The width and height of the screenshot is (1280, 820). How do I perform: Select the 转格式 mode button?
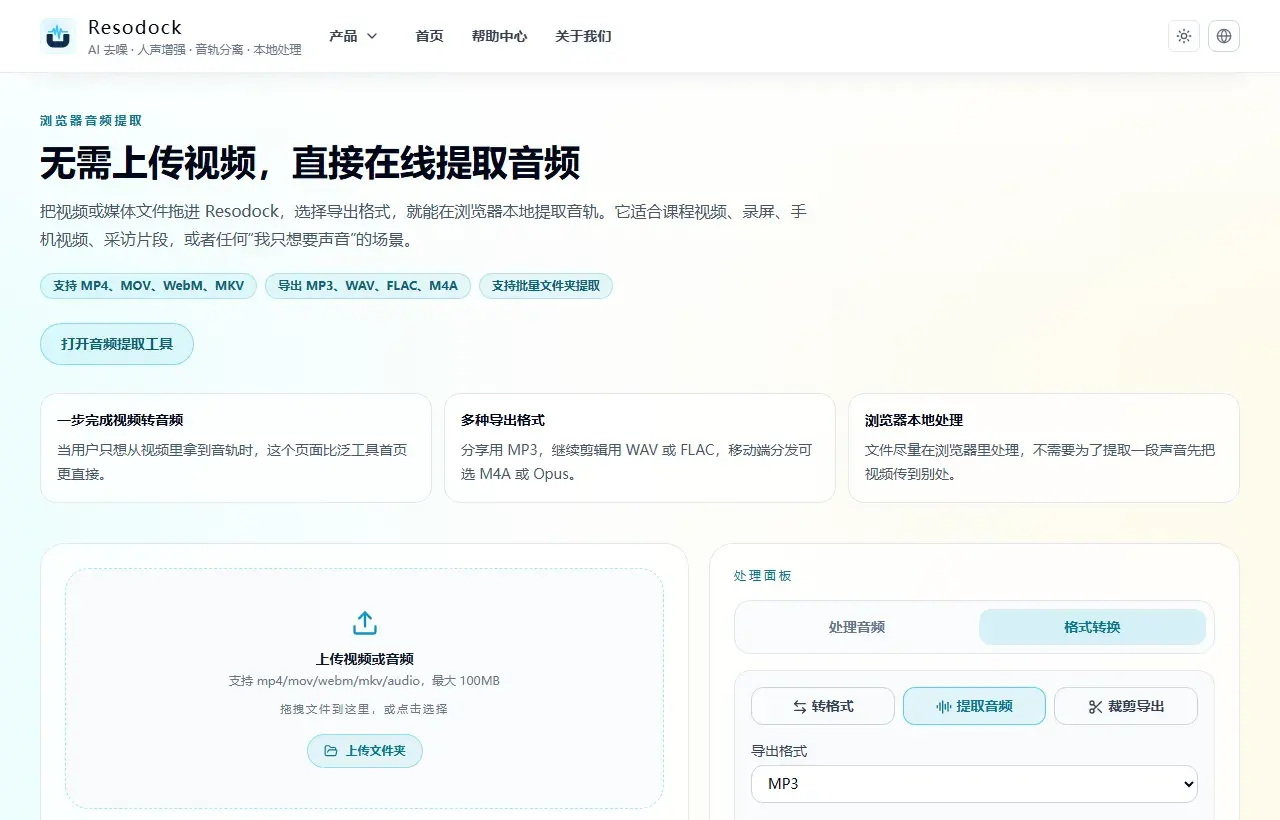[x=823, y=706]
